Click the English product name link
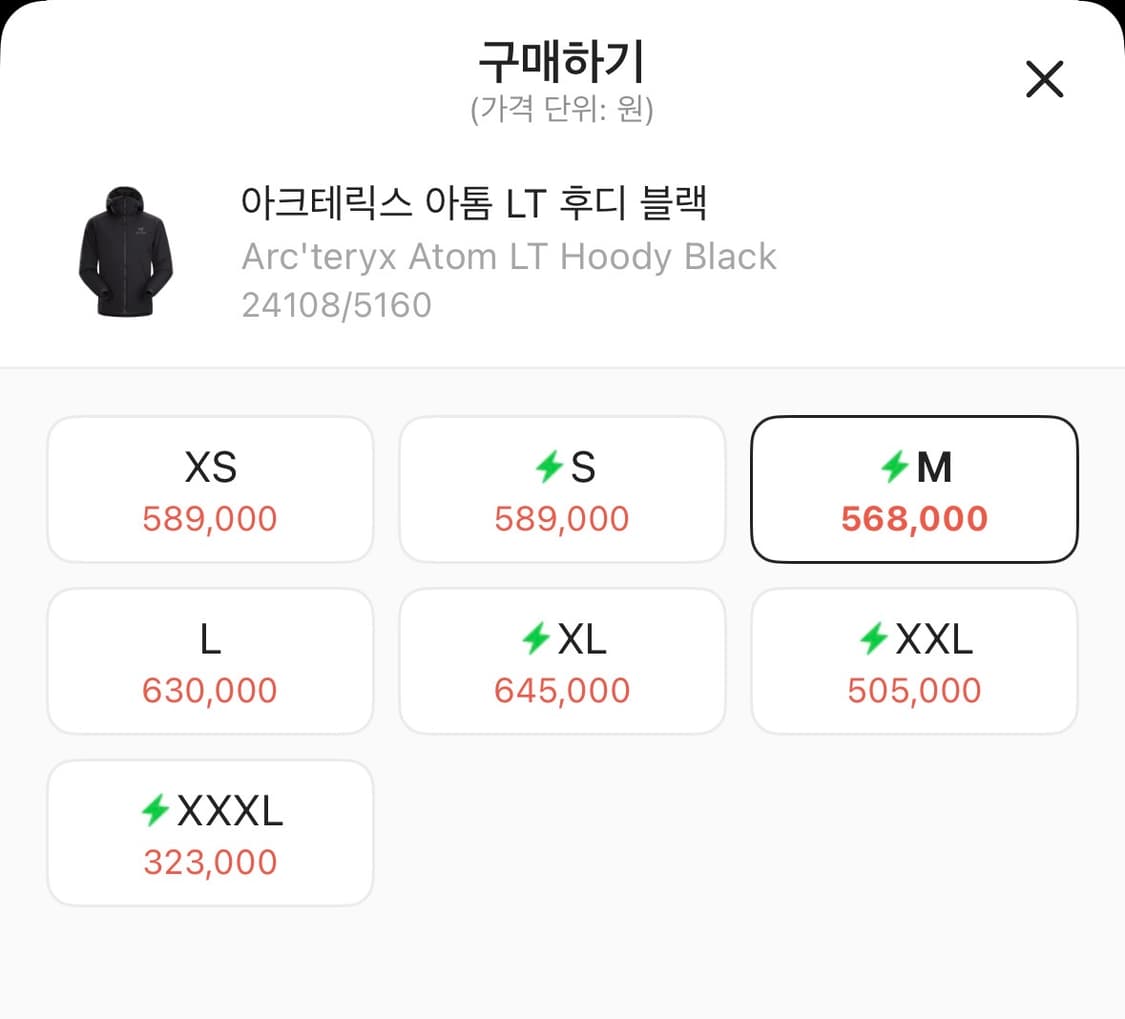This screenshot has width=1125, height=1019. pyautogui.click(x=508, y=256)
